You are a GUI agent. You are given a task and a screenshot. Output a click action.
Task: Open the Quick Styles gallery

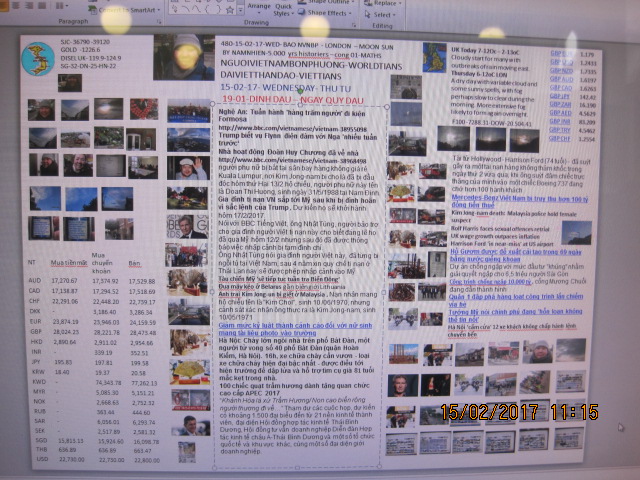283,10
